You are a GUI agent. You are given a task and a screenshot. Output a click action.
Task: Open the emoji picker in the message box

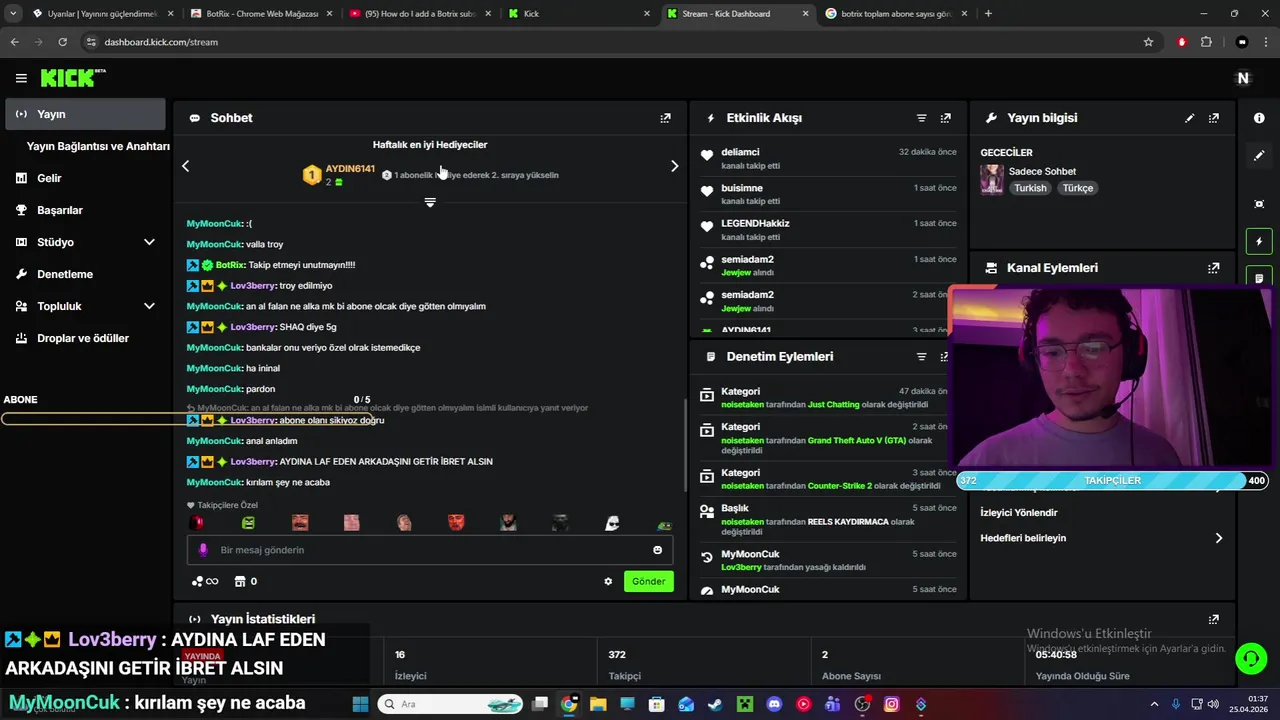[657, 550]
